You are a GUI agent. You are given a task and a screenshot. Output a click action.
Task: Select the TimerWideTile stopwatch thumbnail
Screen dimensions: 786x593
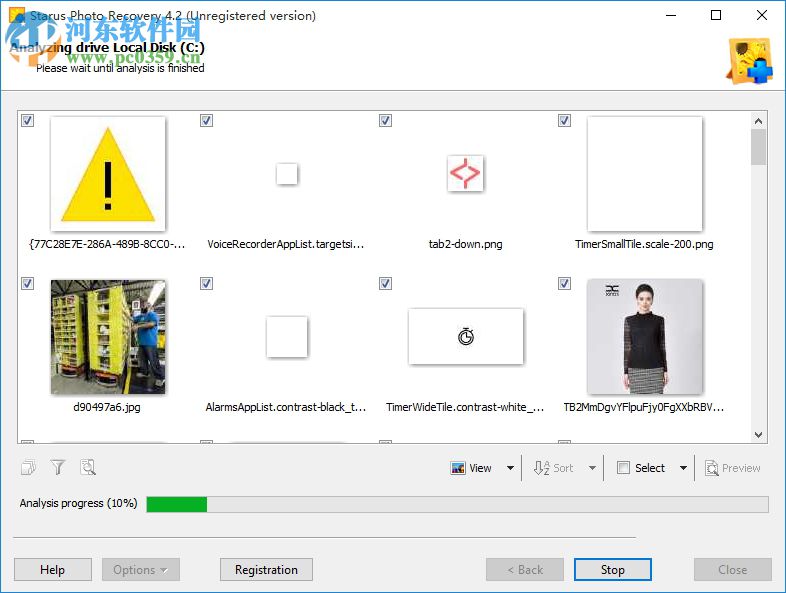pyautogui.click(x=466, y=336)
